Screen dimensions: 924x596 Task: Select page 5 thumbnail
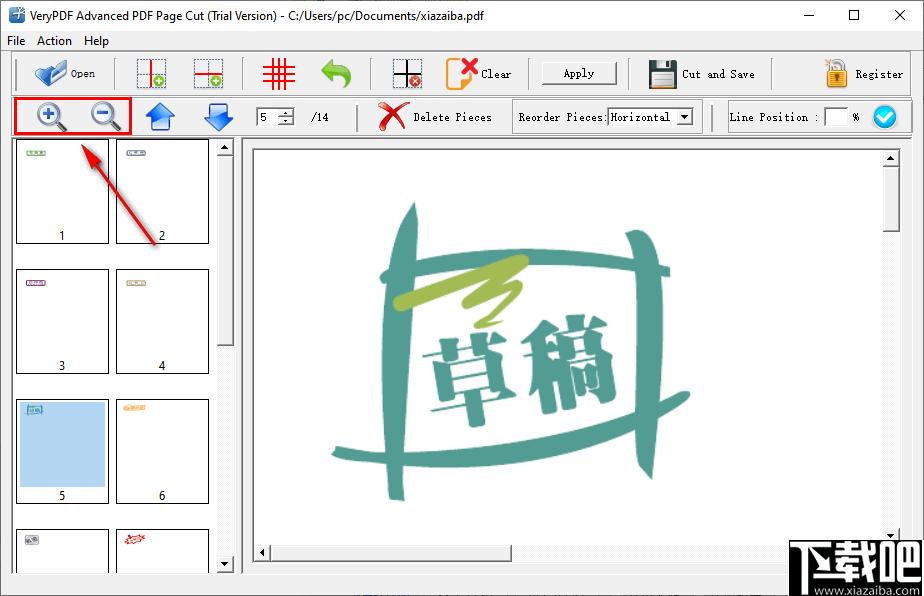62,452
